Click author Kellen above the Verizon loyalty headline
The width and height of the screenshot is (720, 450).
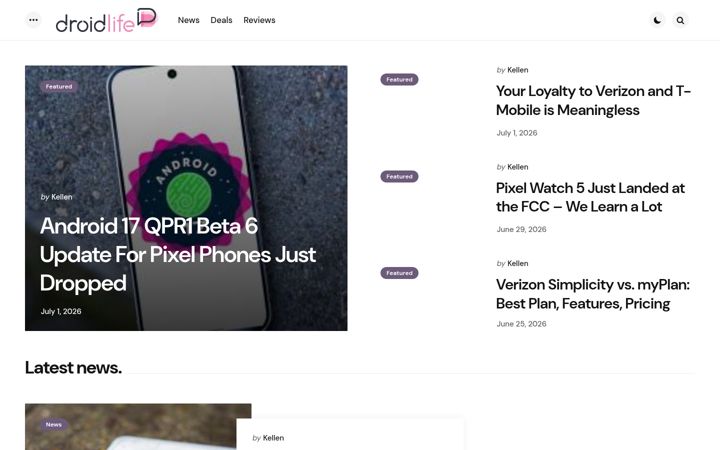coord(518,70)
